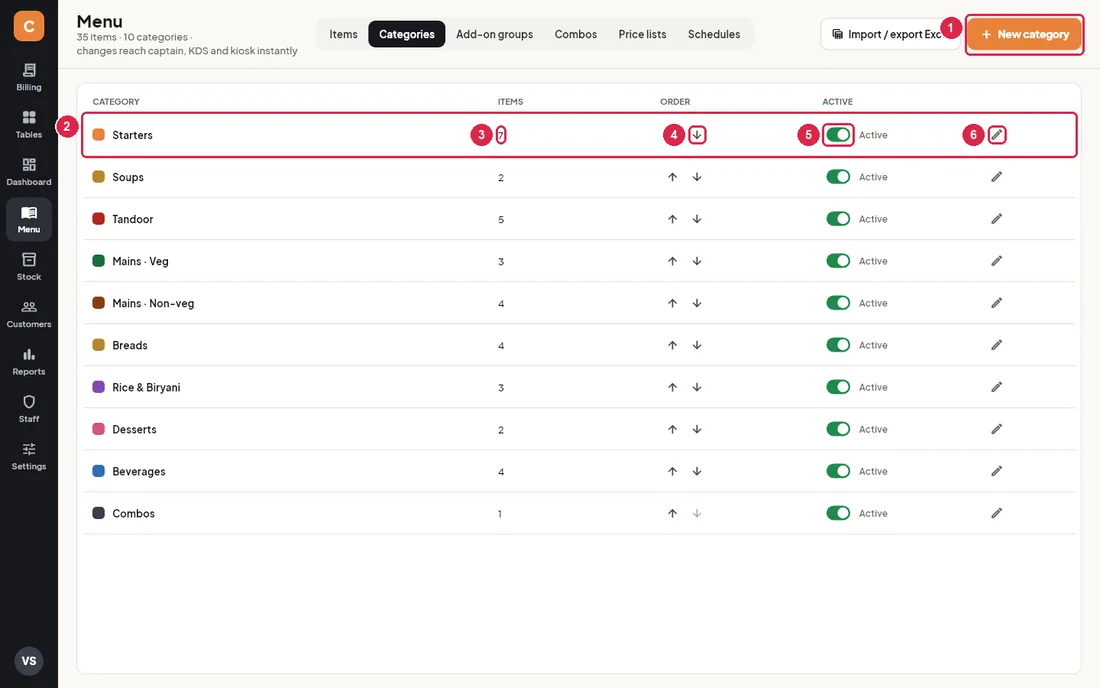Open Settings from the sidebar
The image size is (1100, 688).
(29, 456)
